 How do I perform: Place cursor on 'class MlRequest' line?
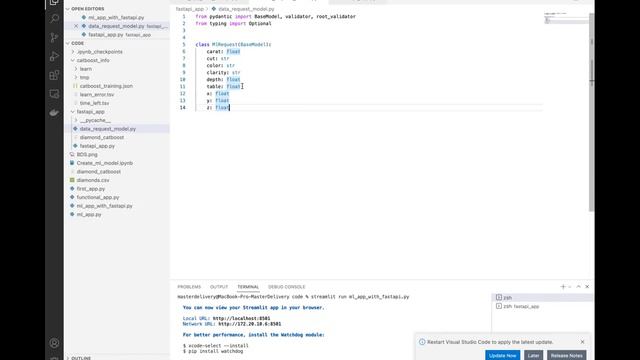[233, 44]
